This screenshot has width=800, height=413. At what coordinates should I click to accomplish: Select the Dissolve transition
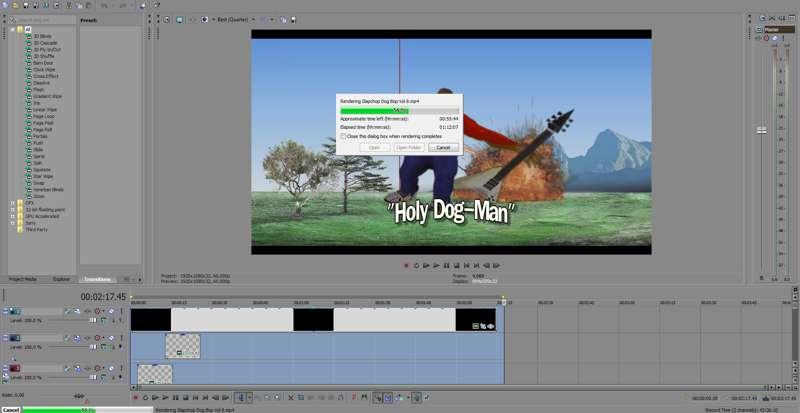coord(41,83)
